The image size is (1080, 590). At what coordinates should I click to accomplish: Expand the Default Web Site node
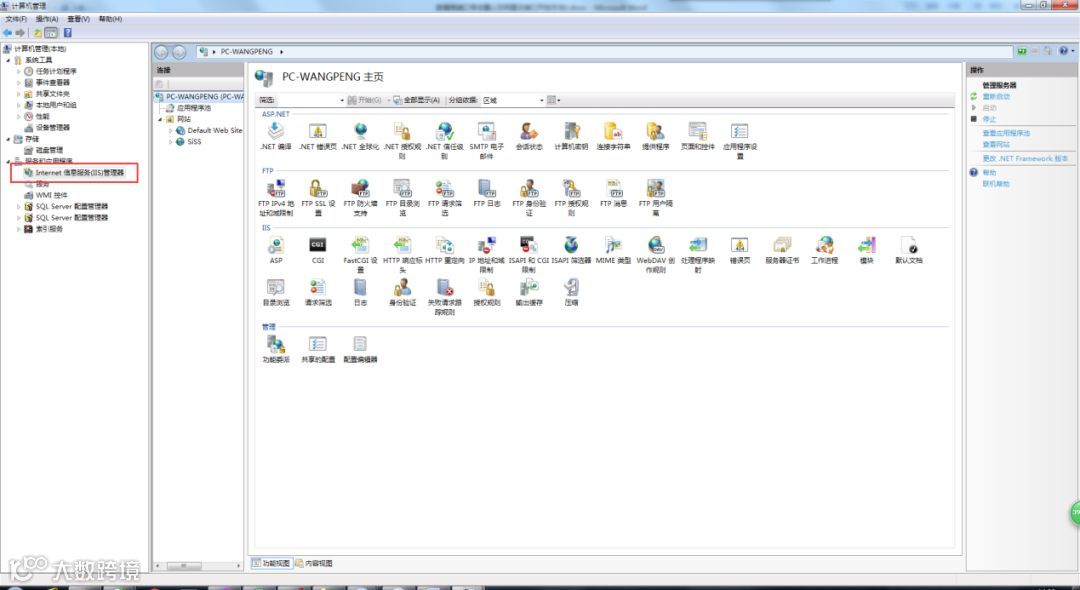[x=171, y=130]
